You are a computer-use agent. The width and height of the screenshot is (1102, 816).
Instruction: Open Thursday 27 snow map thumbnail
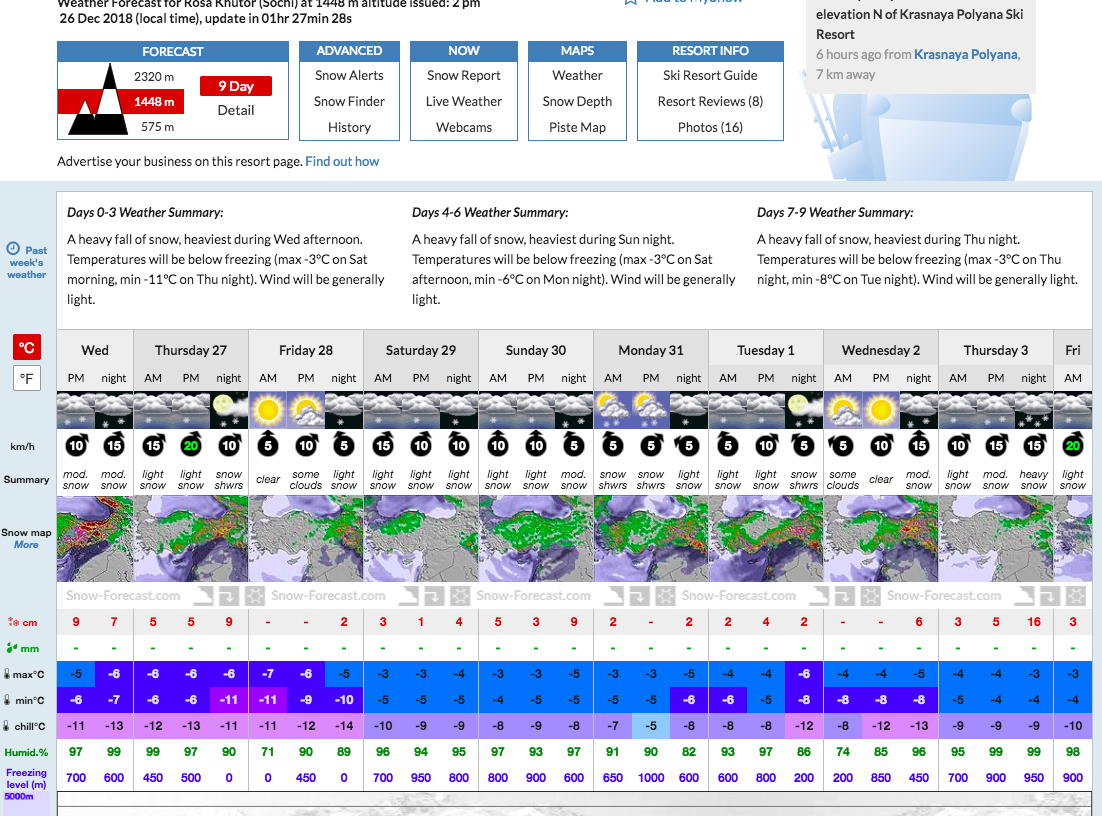point(190,539)
